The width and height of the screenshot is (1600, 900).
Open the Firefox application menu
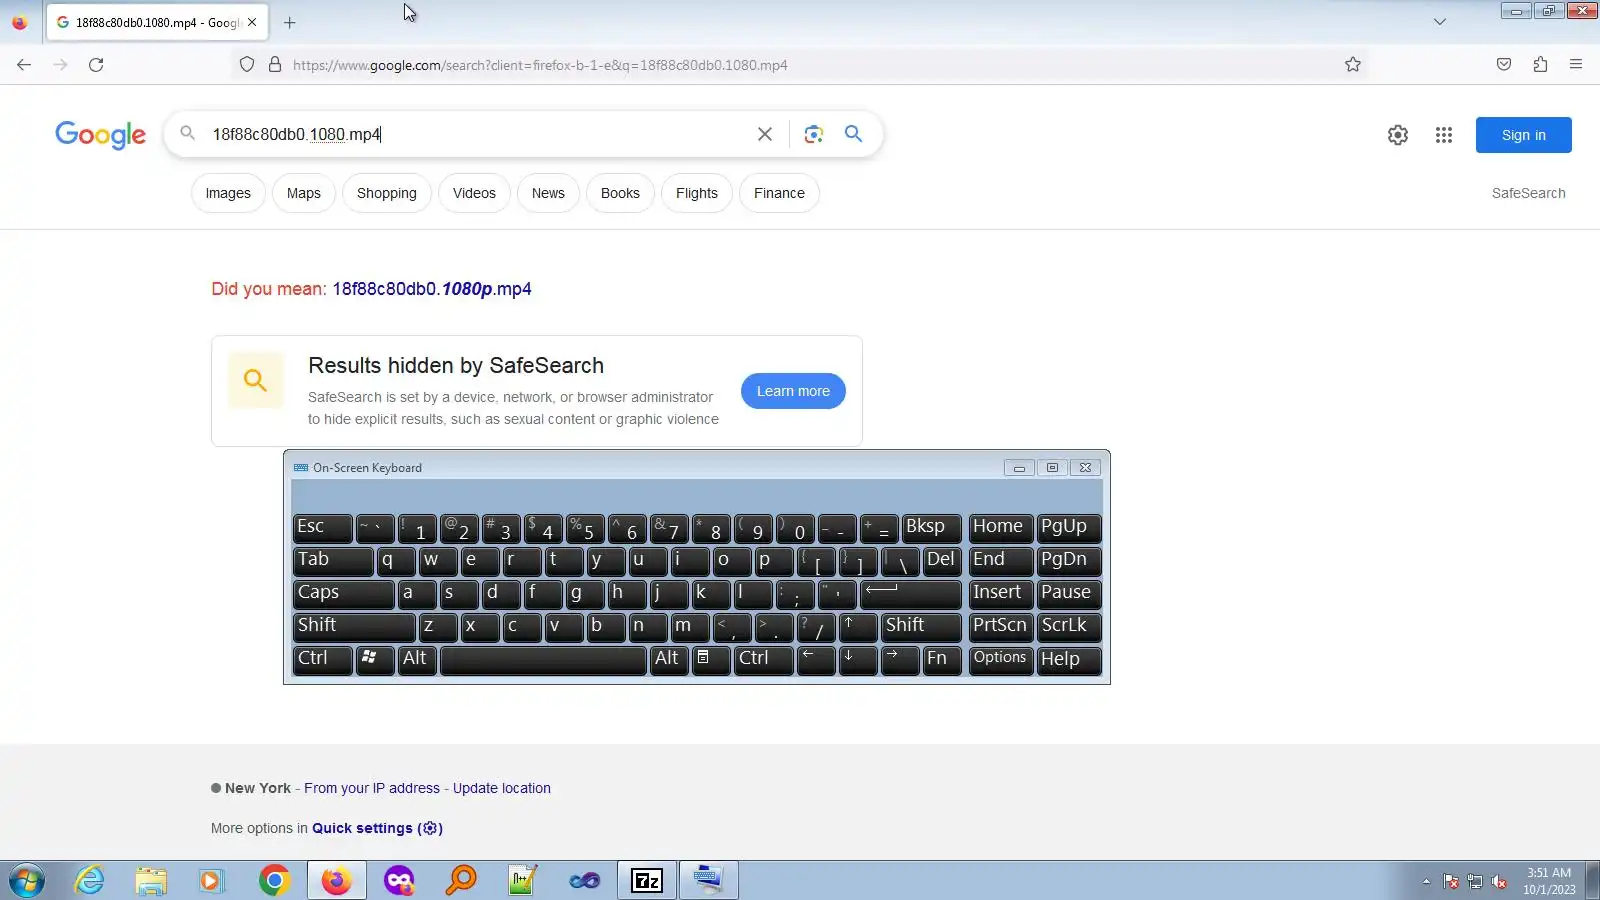click(1576, 65)
